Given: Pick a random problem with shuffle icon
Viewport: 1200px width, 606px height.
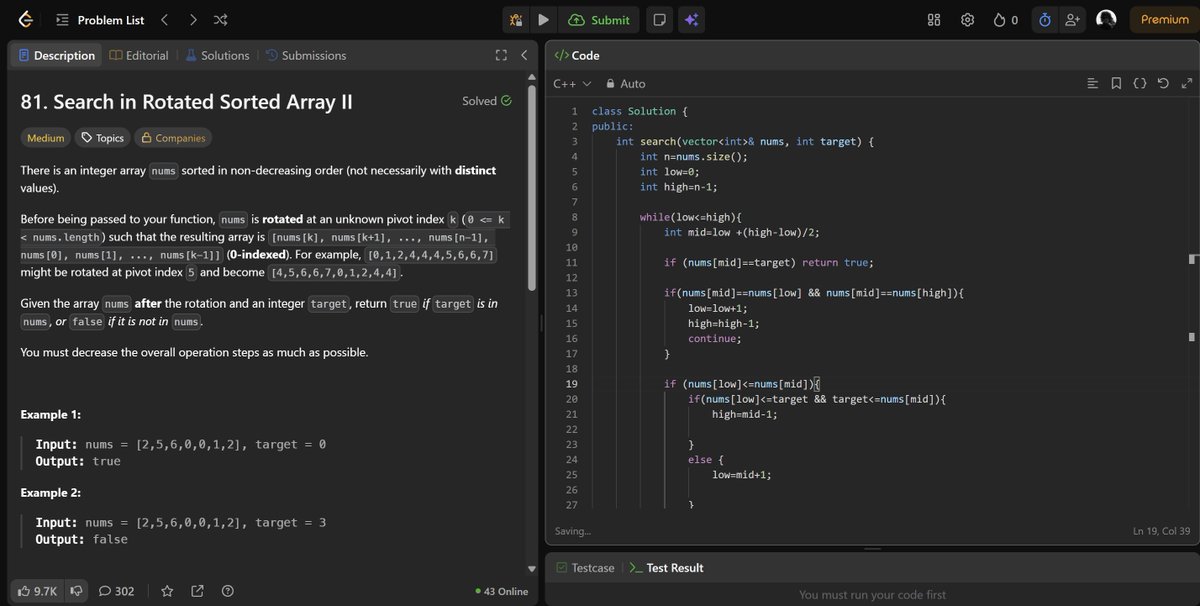Looking at the screenshot, I should [220, 20].
